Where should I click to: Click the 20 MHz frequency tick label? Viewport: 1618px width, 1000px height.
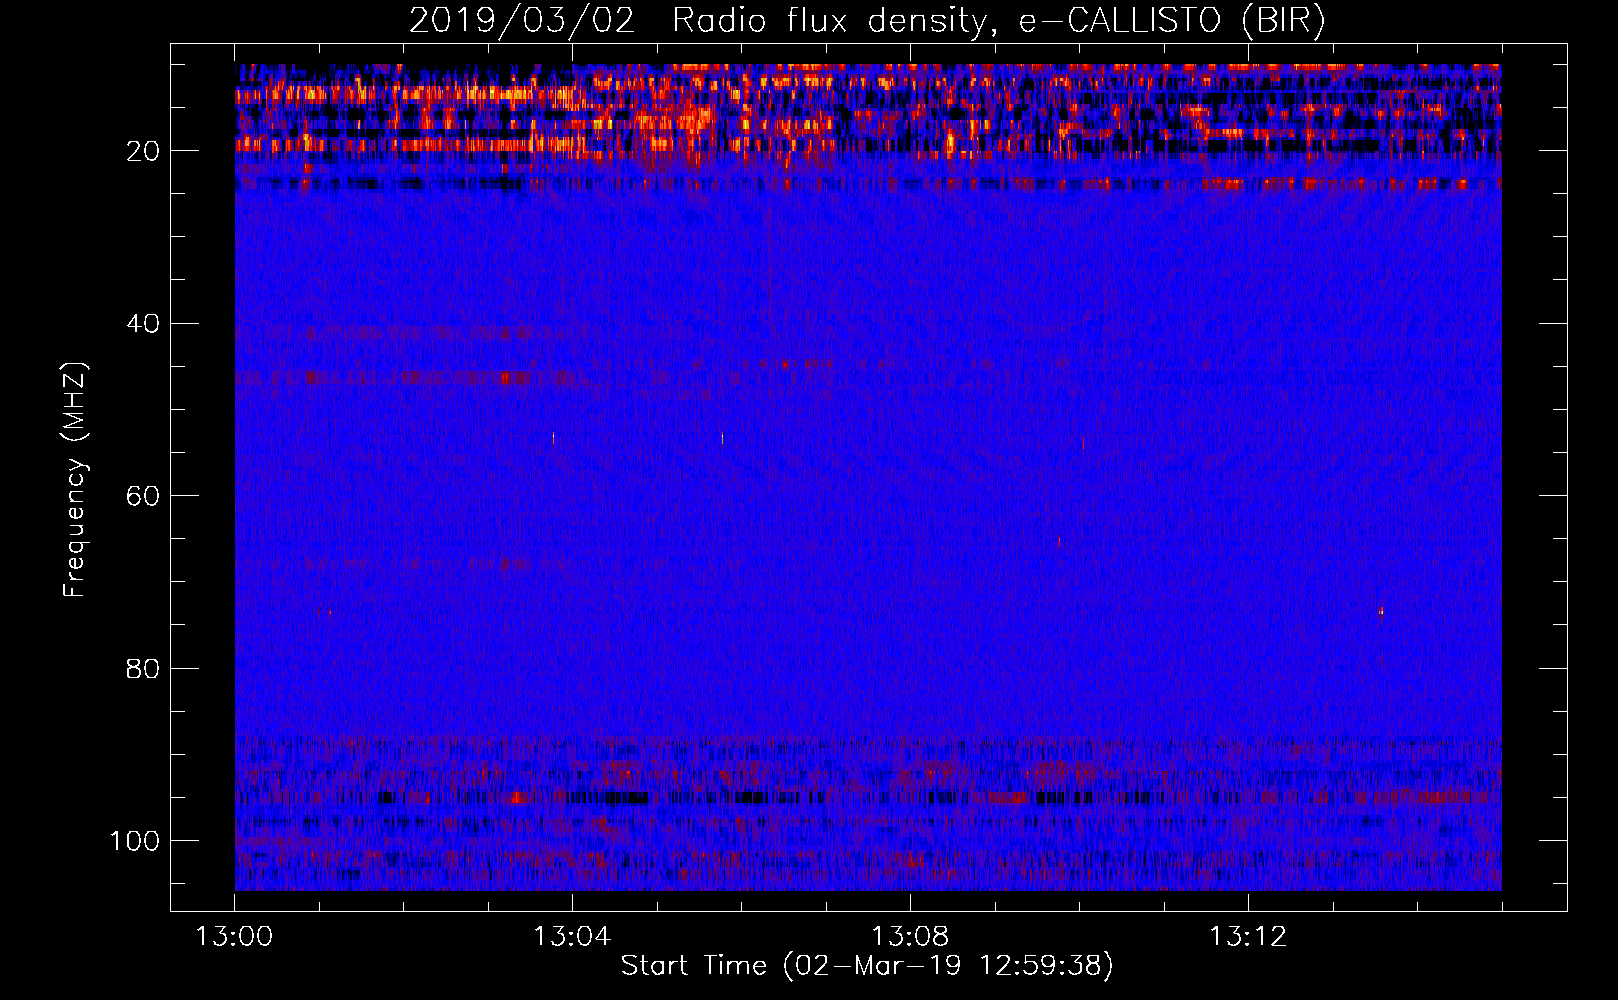(x=143, y=151)
